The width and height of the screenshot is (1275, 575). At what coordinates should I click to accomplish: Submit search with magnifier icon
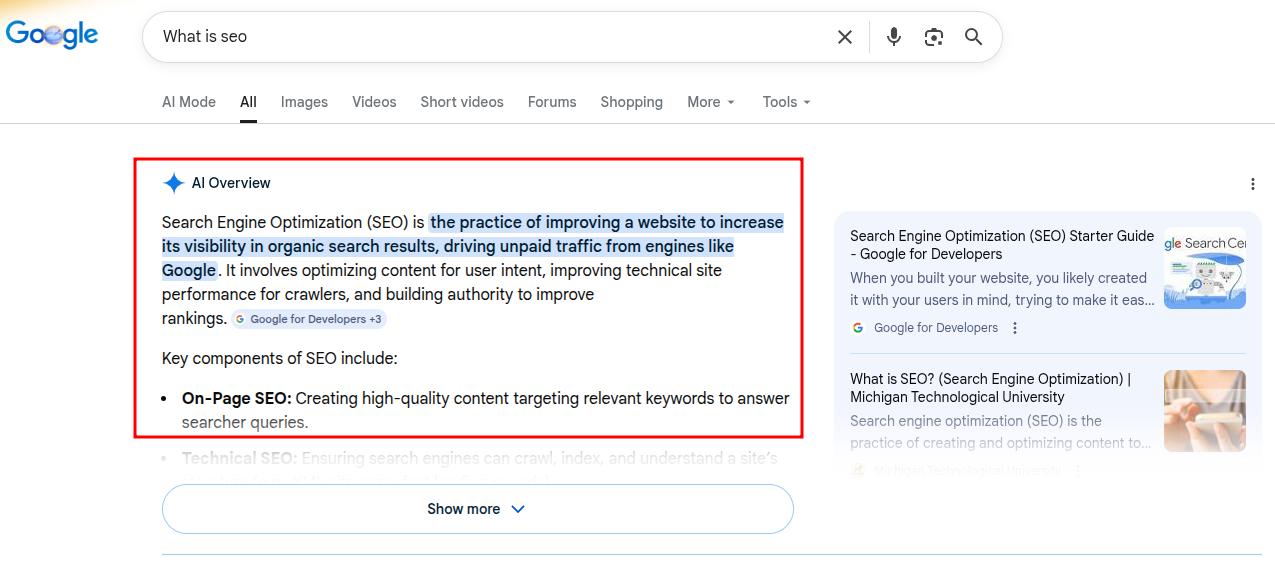tap(974, 37)
